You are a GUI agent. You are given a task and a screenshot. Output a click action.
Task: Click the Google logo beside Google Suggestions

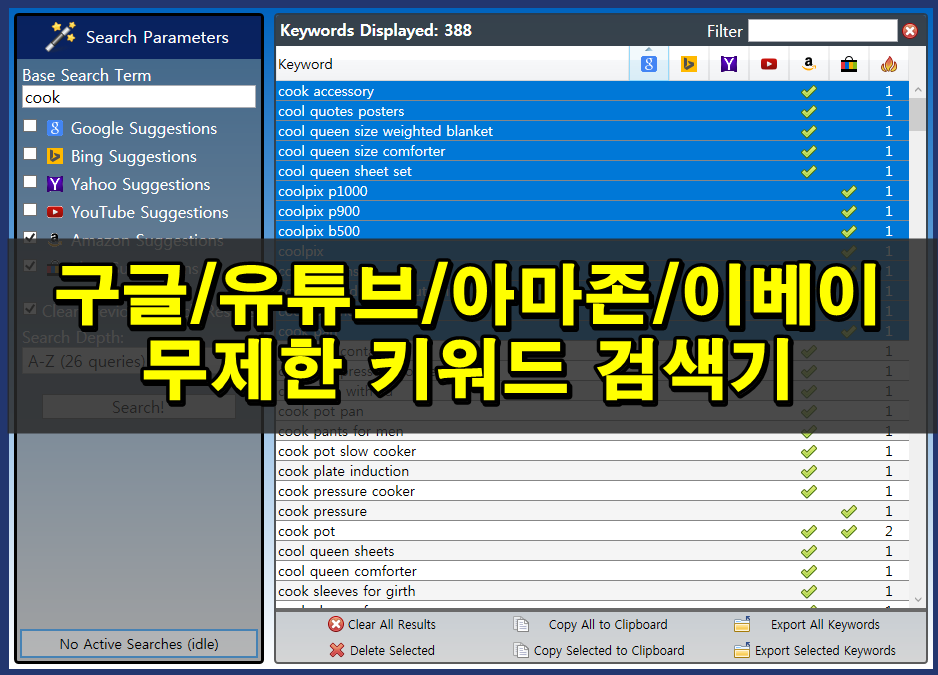click(55, 128)
